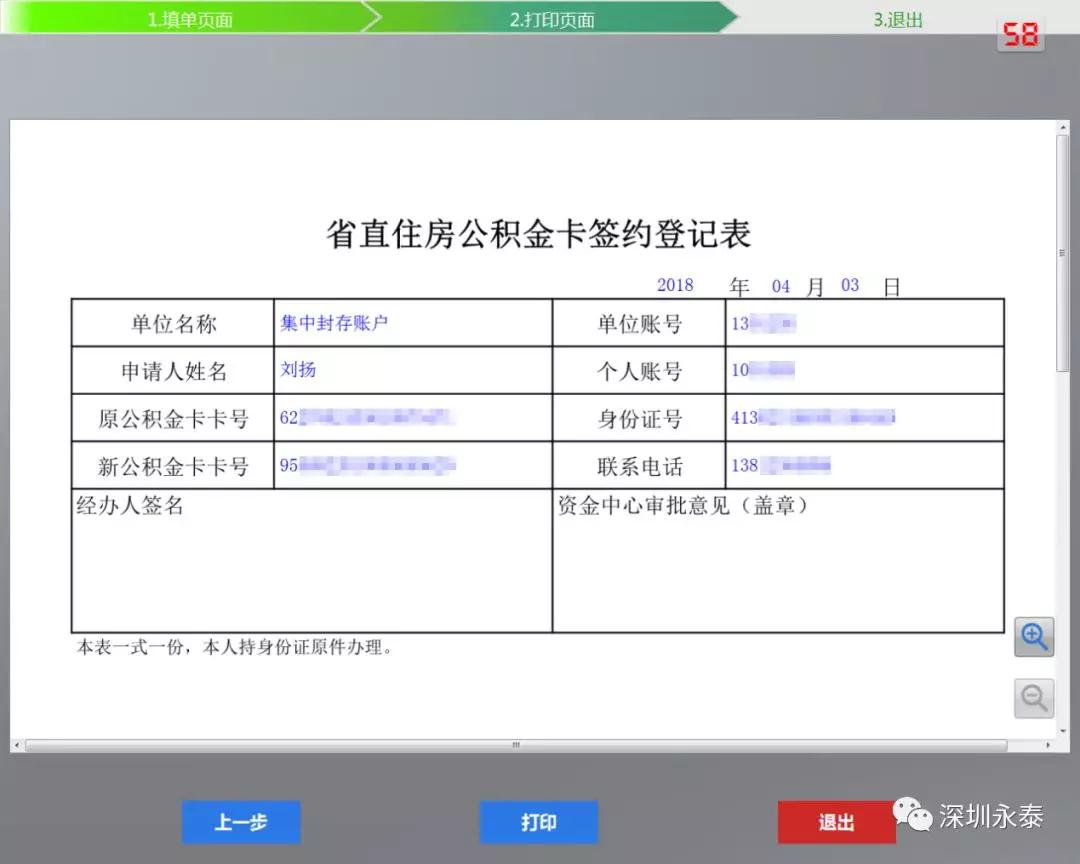Click the scrollbar down arrow
Viewport: 1080px width, 864px height.
click(x=1061, y=731)
